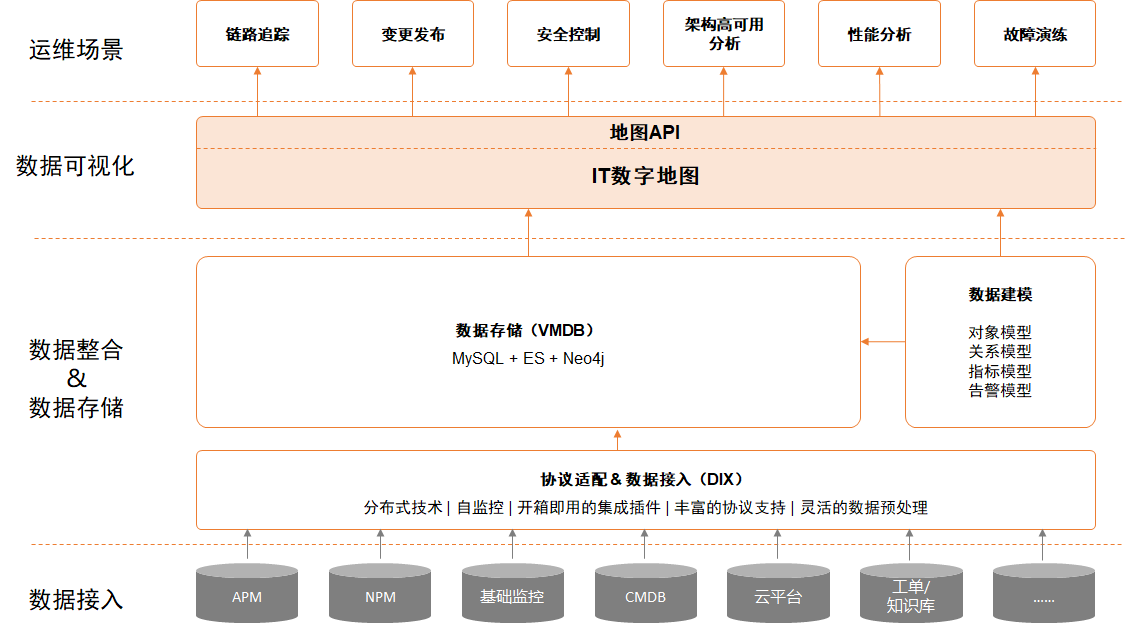The width and height of the screenshot is (1125, 627).
Task: Select the APM data source cylinder
Action: tap(246, 593)
